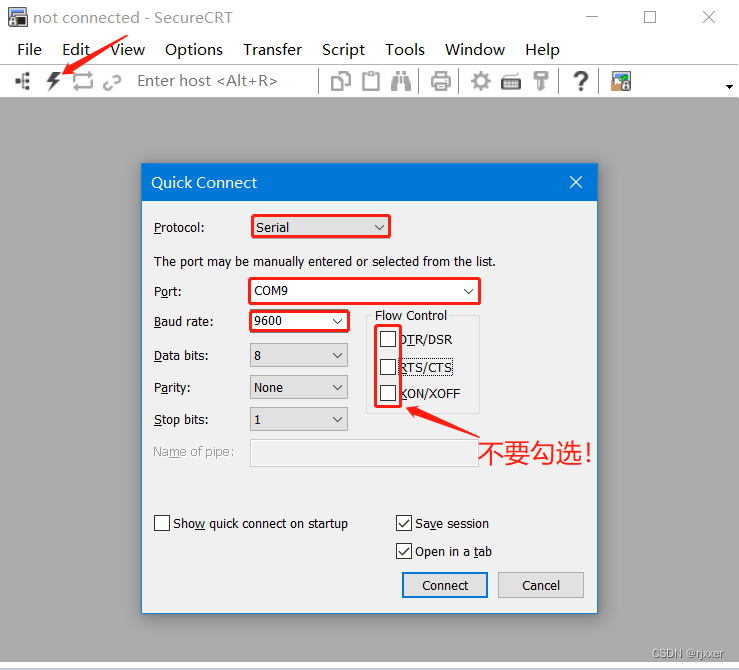Viewport: 739px width, 670px height.
Task: Open the Tools menu
Action: point(405,49)
